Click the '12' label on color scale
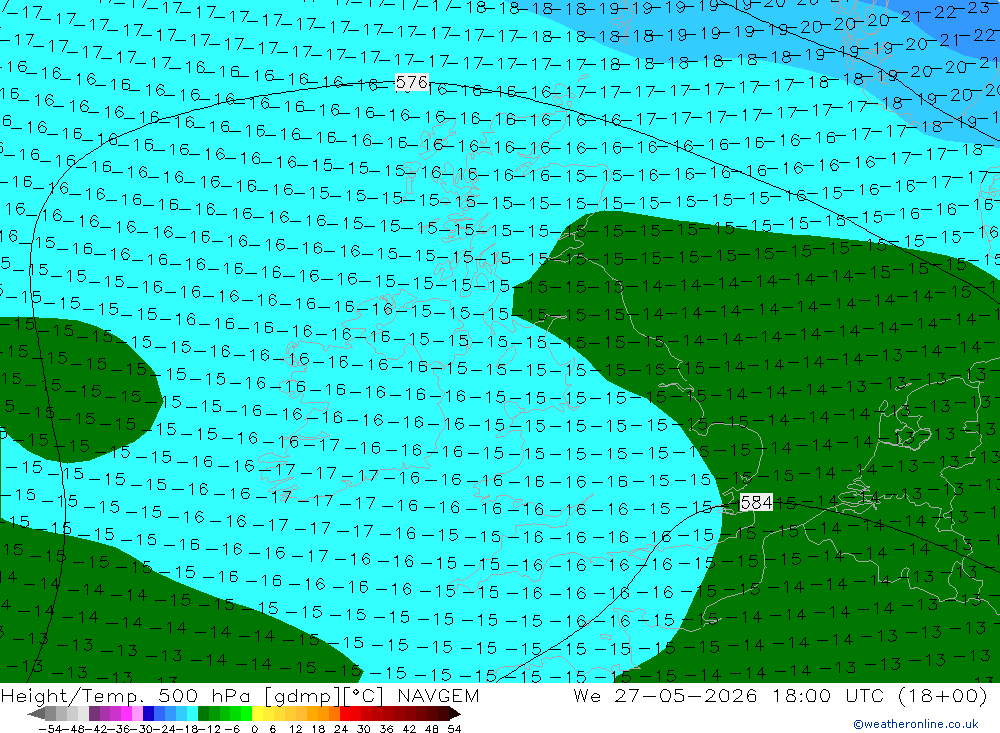Image resolution: width=1000 pixels, height=733 pixels. tap(295, 728)
